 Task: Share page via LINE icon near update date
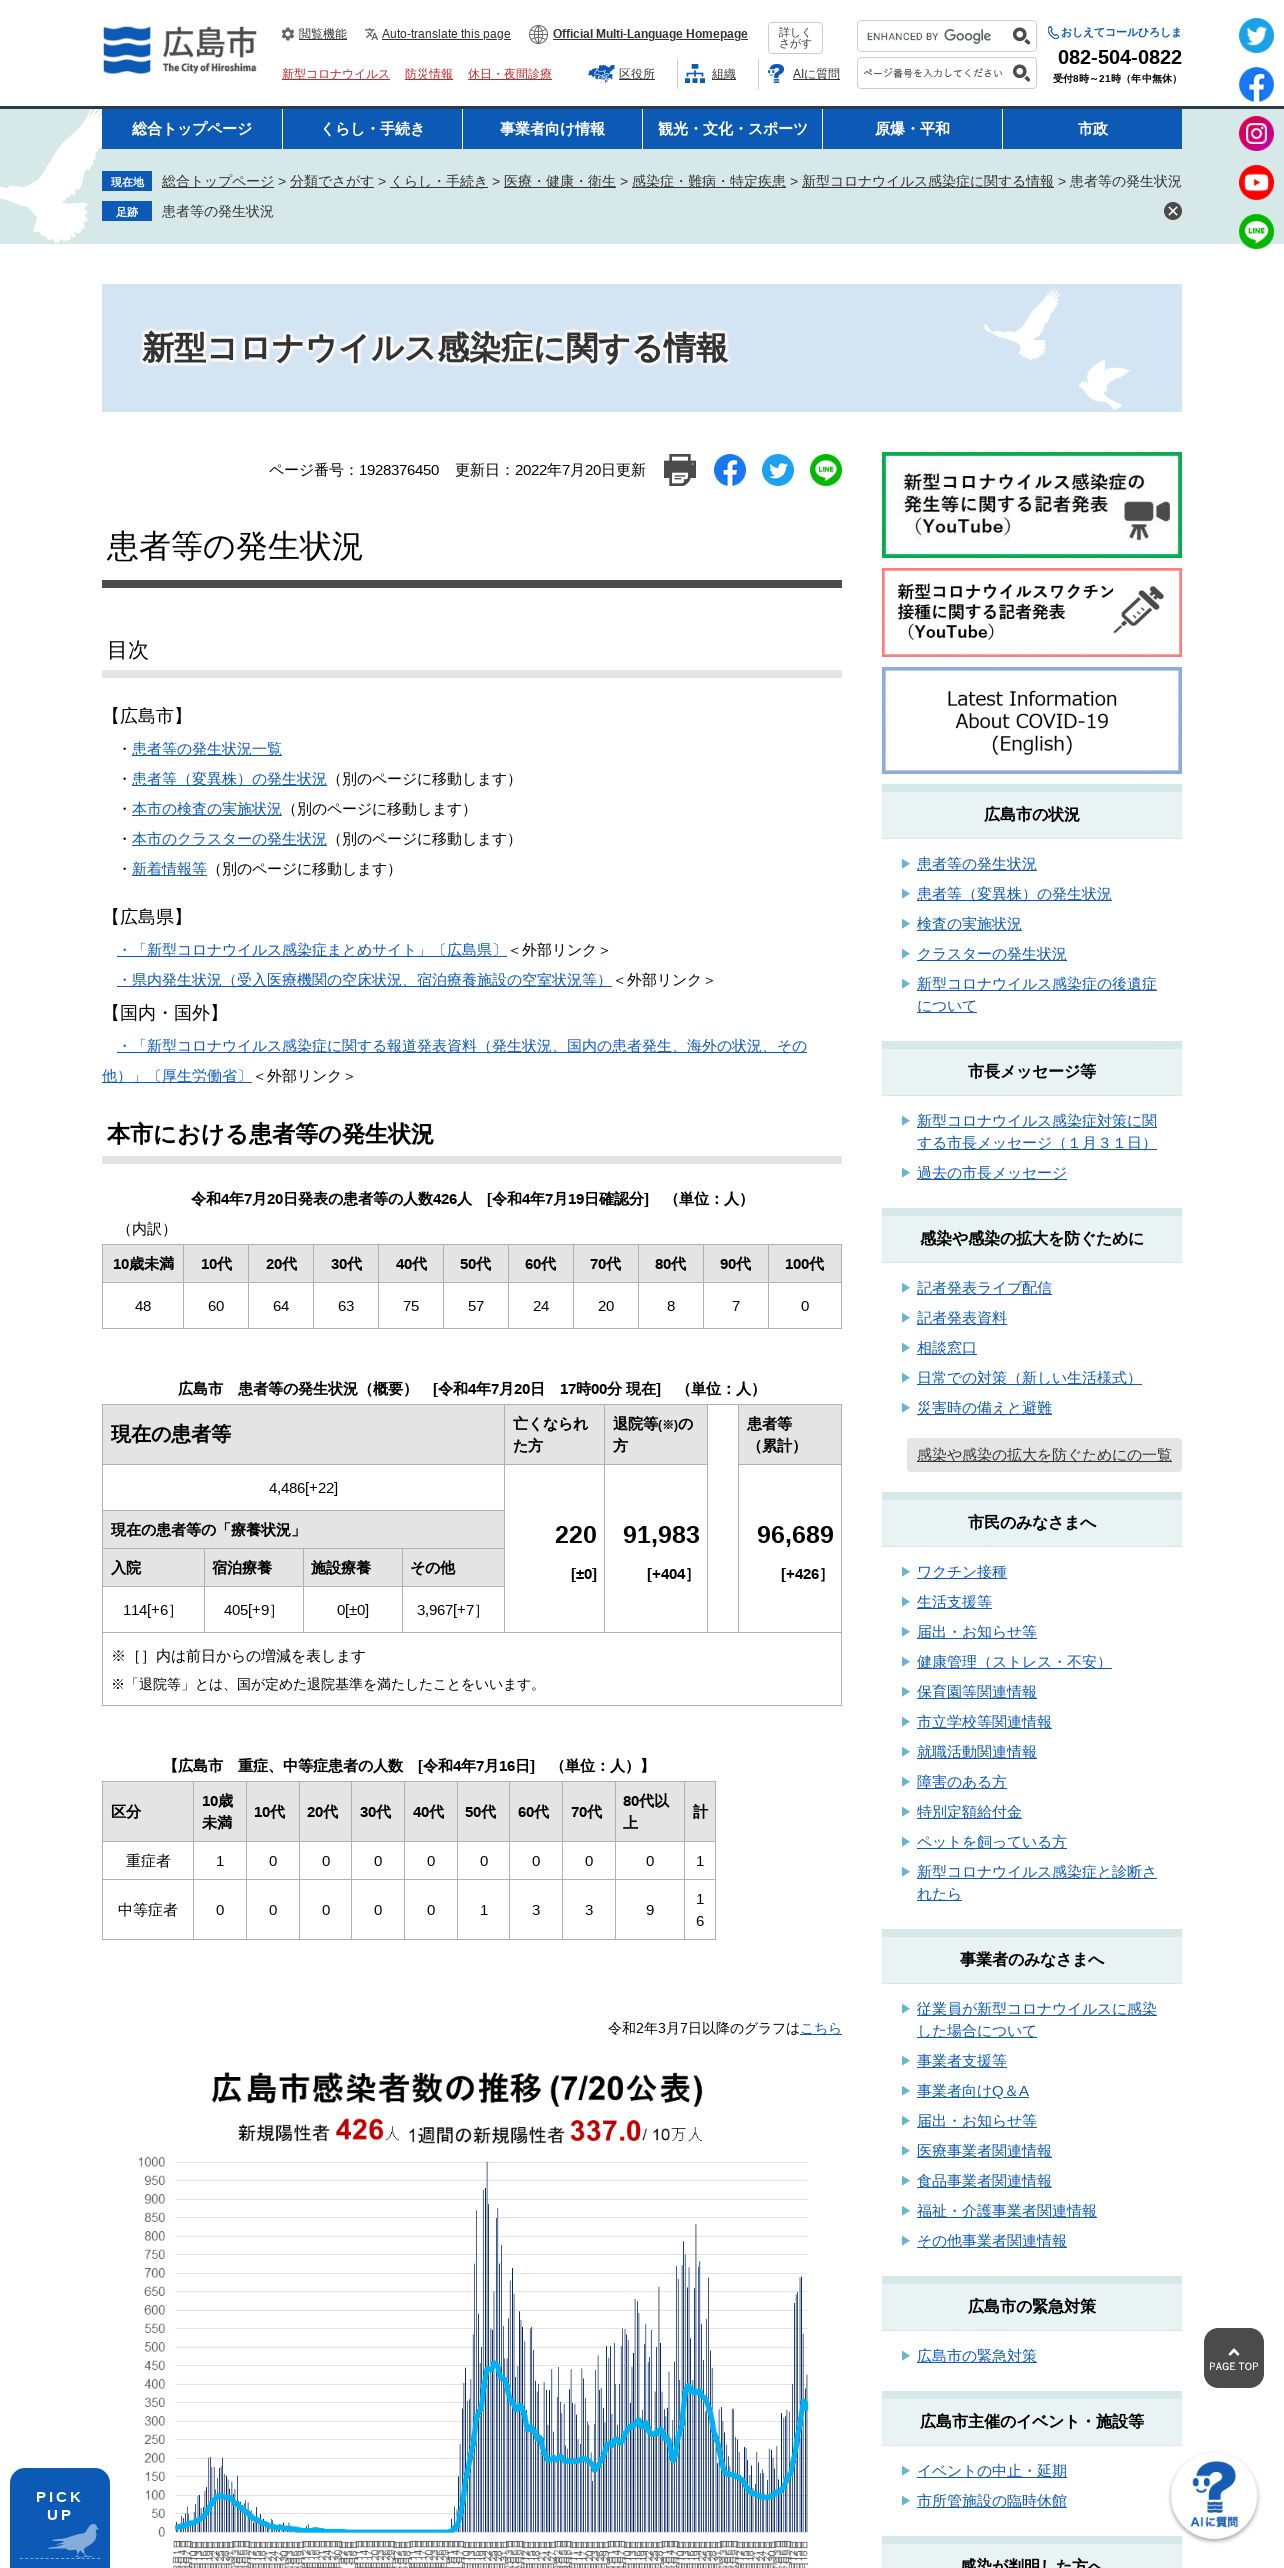tap(826, 470)
